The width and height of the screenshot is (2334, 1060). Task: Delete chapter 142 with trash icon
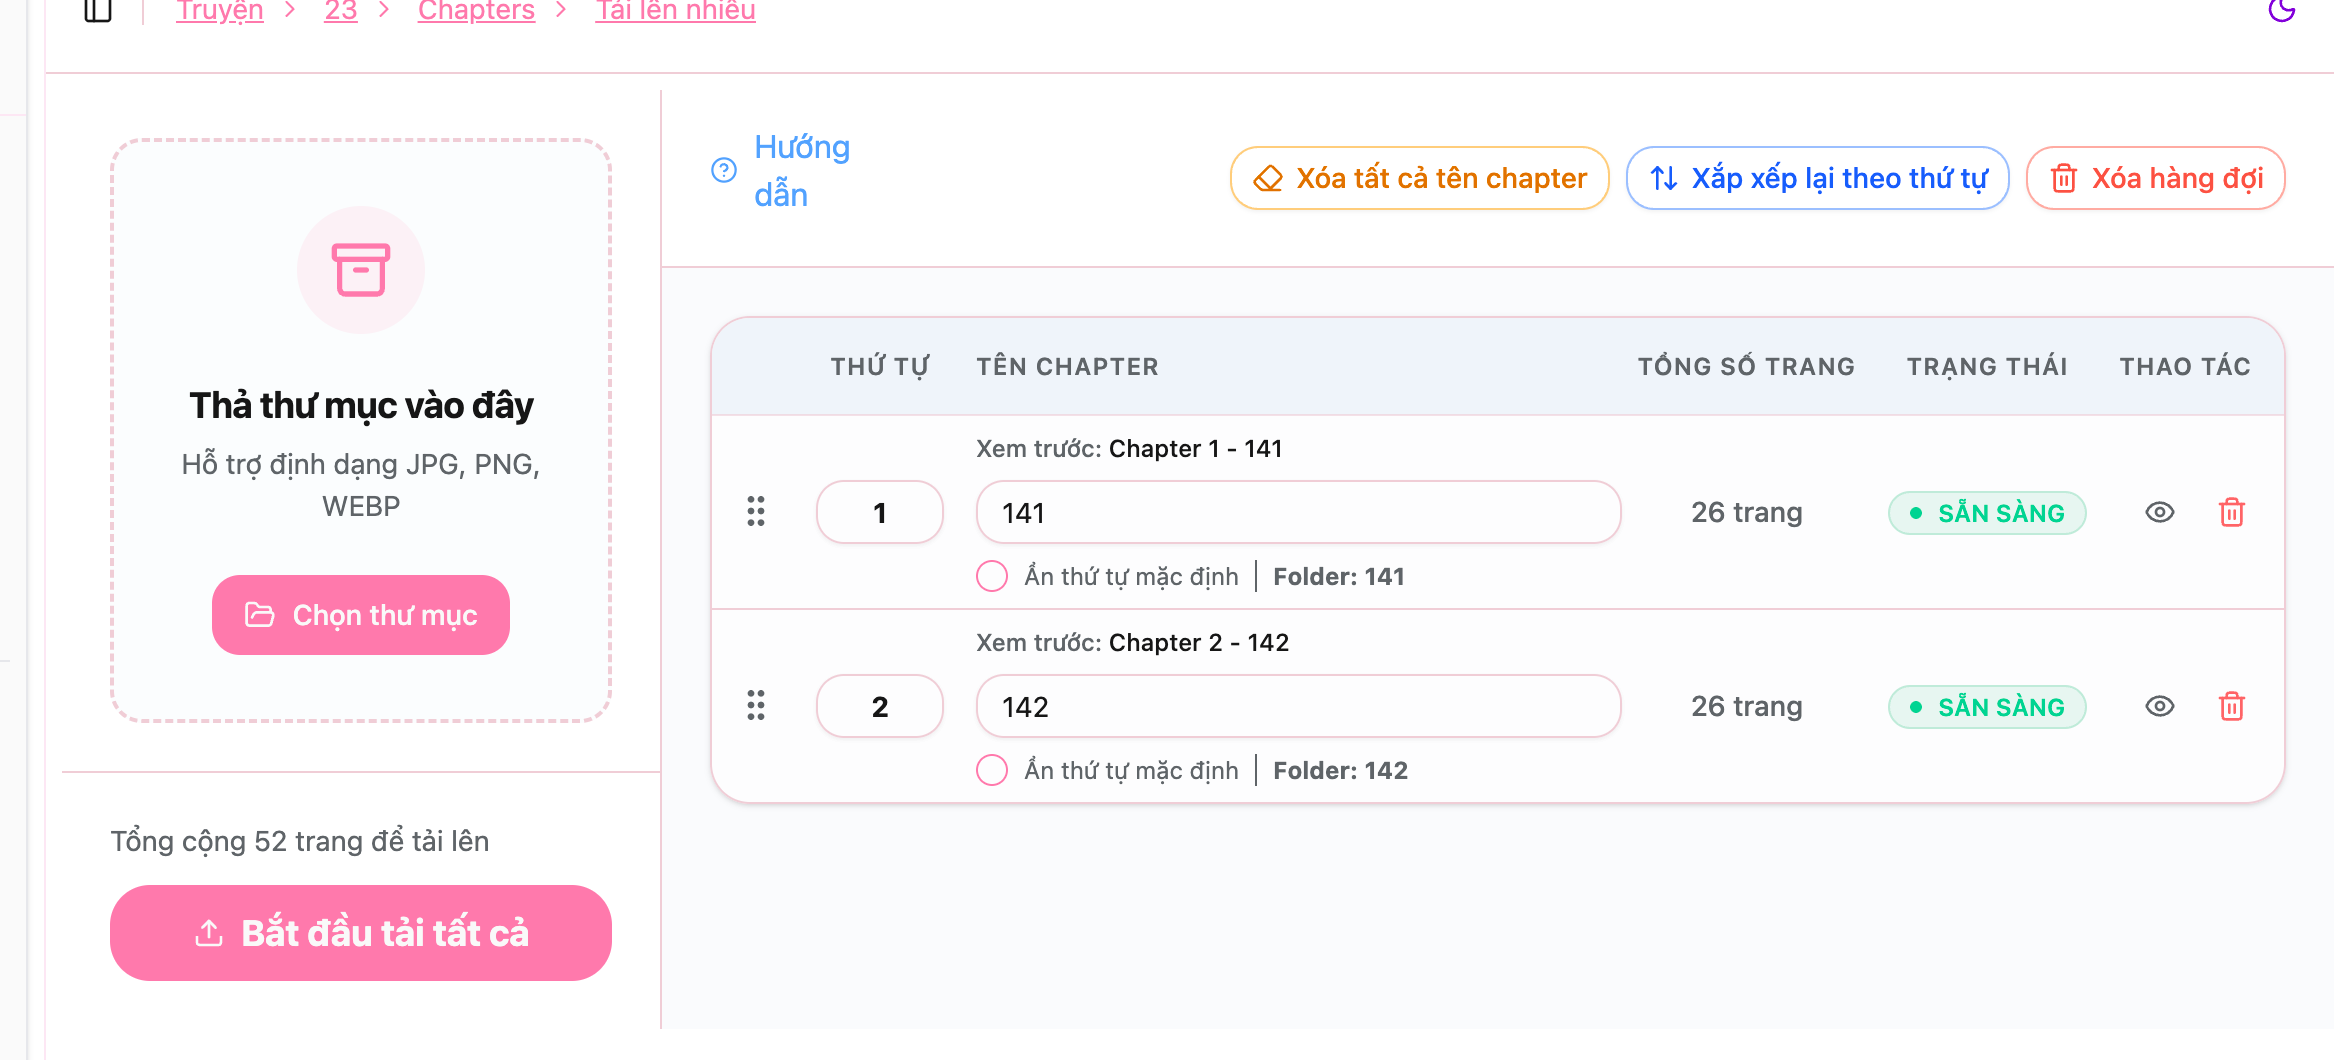click(x=2231, y=707)
